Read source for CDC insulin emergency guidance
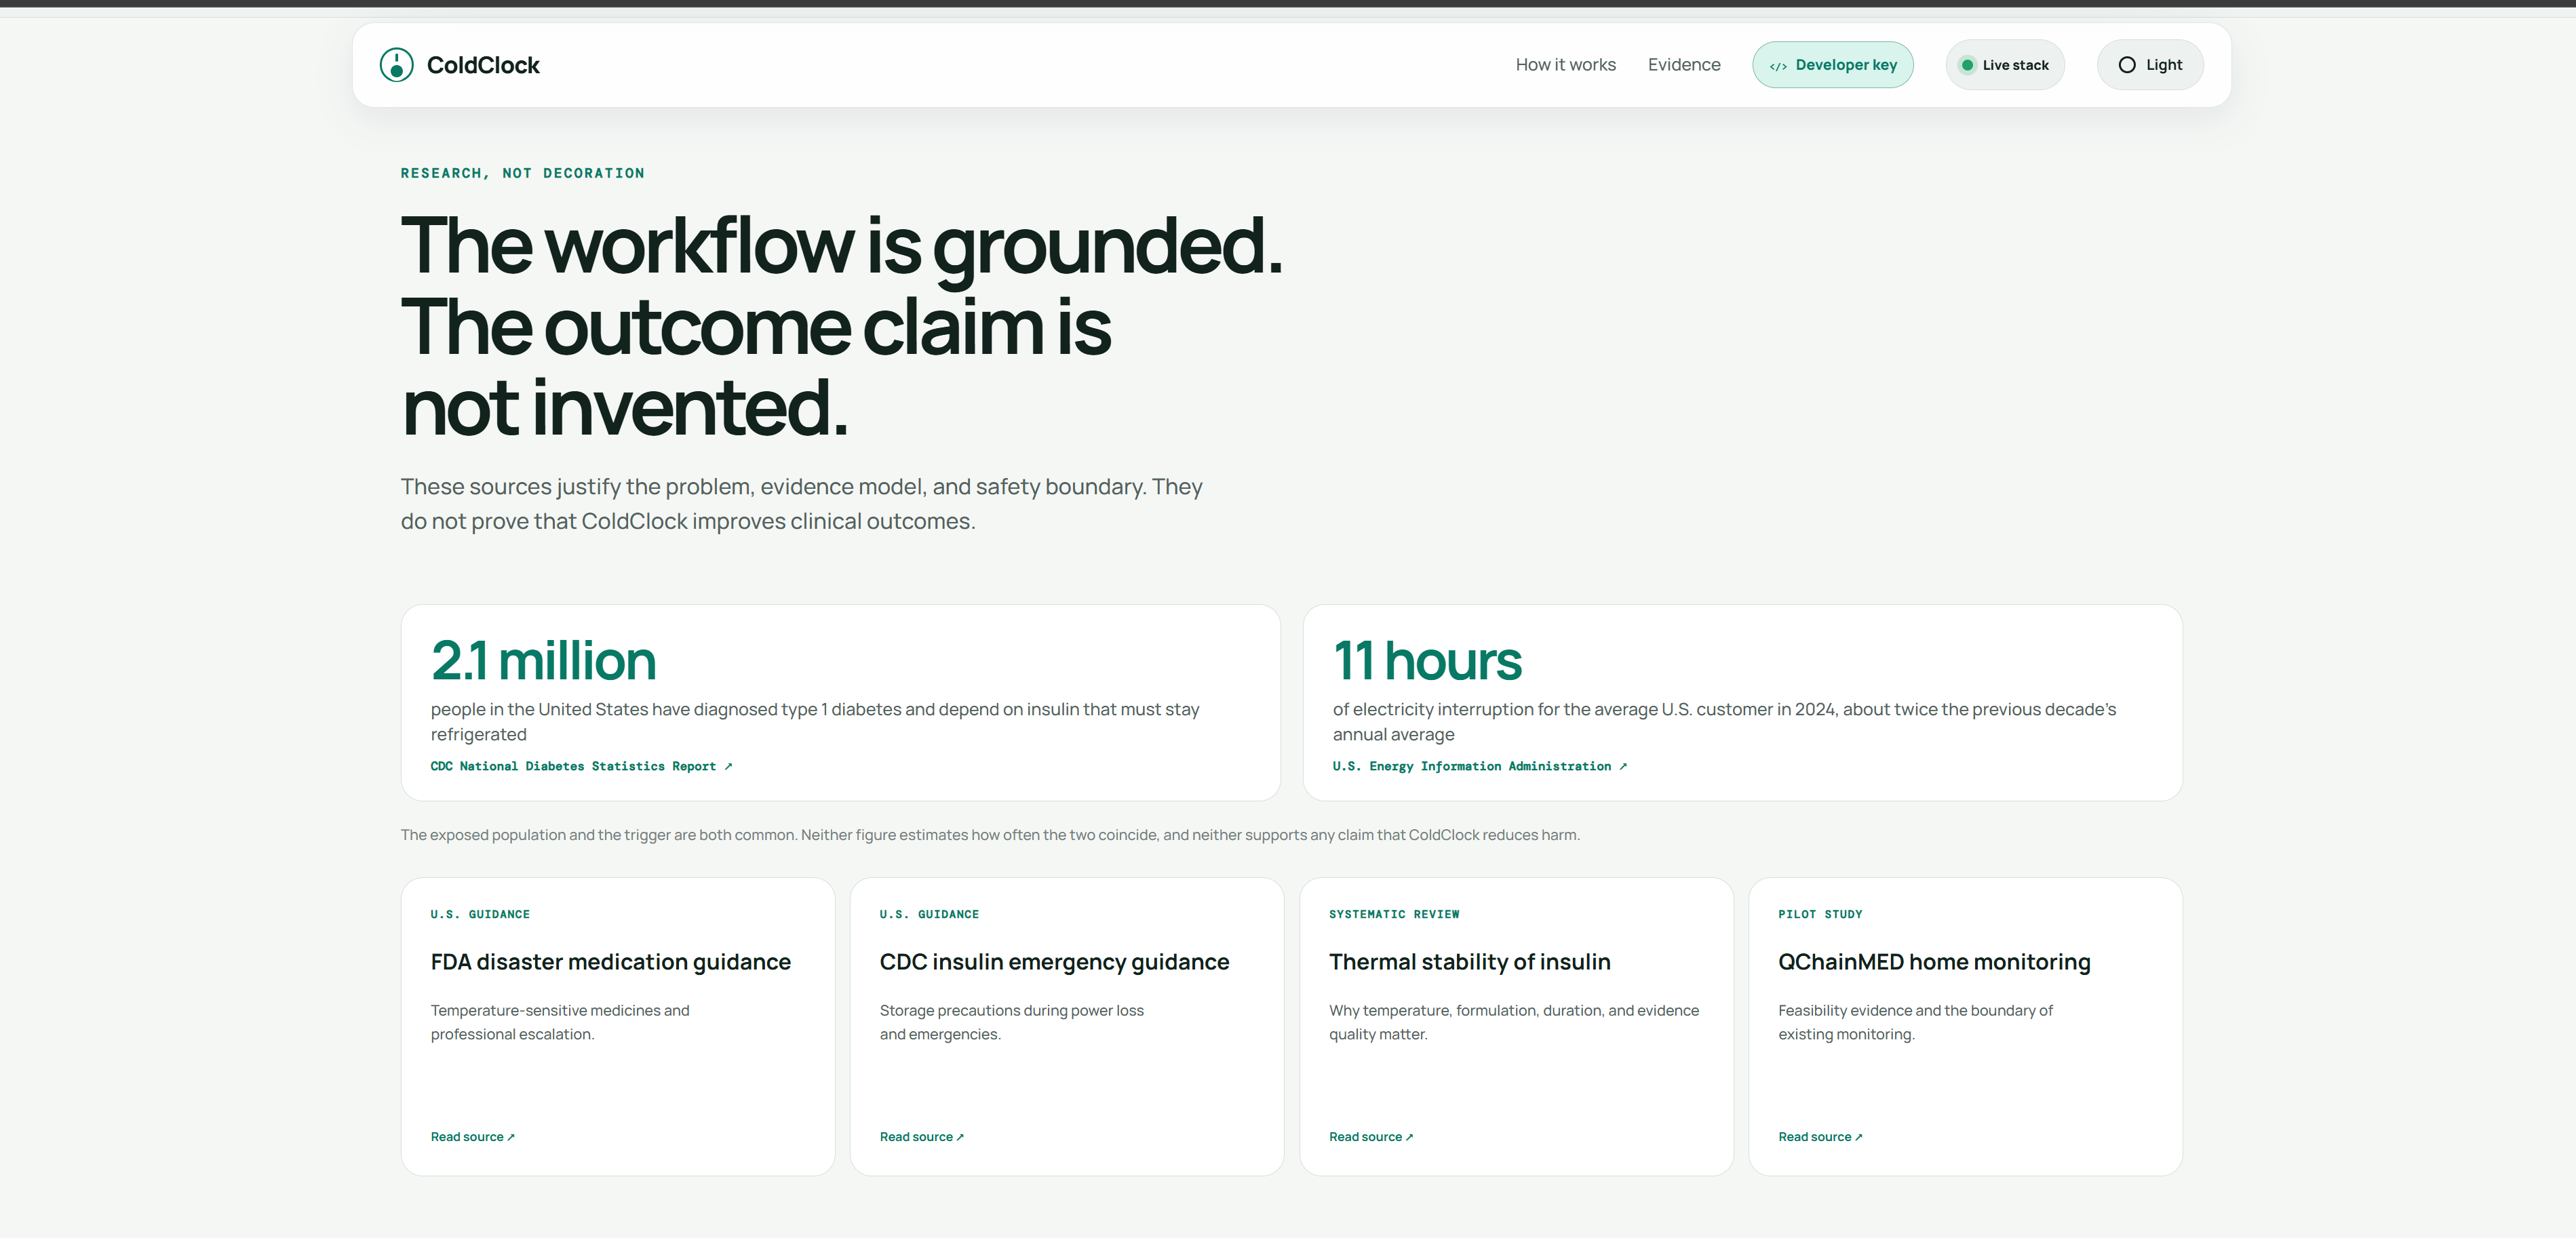 pos(921,1137)
